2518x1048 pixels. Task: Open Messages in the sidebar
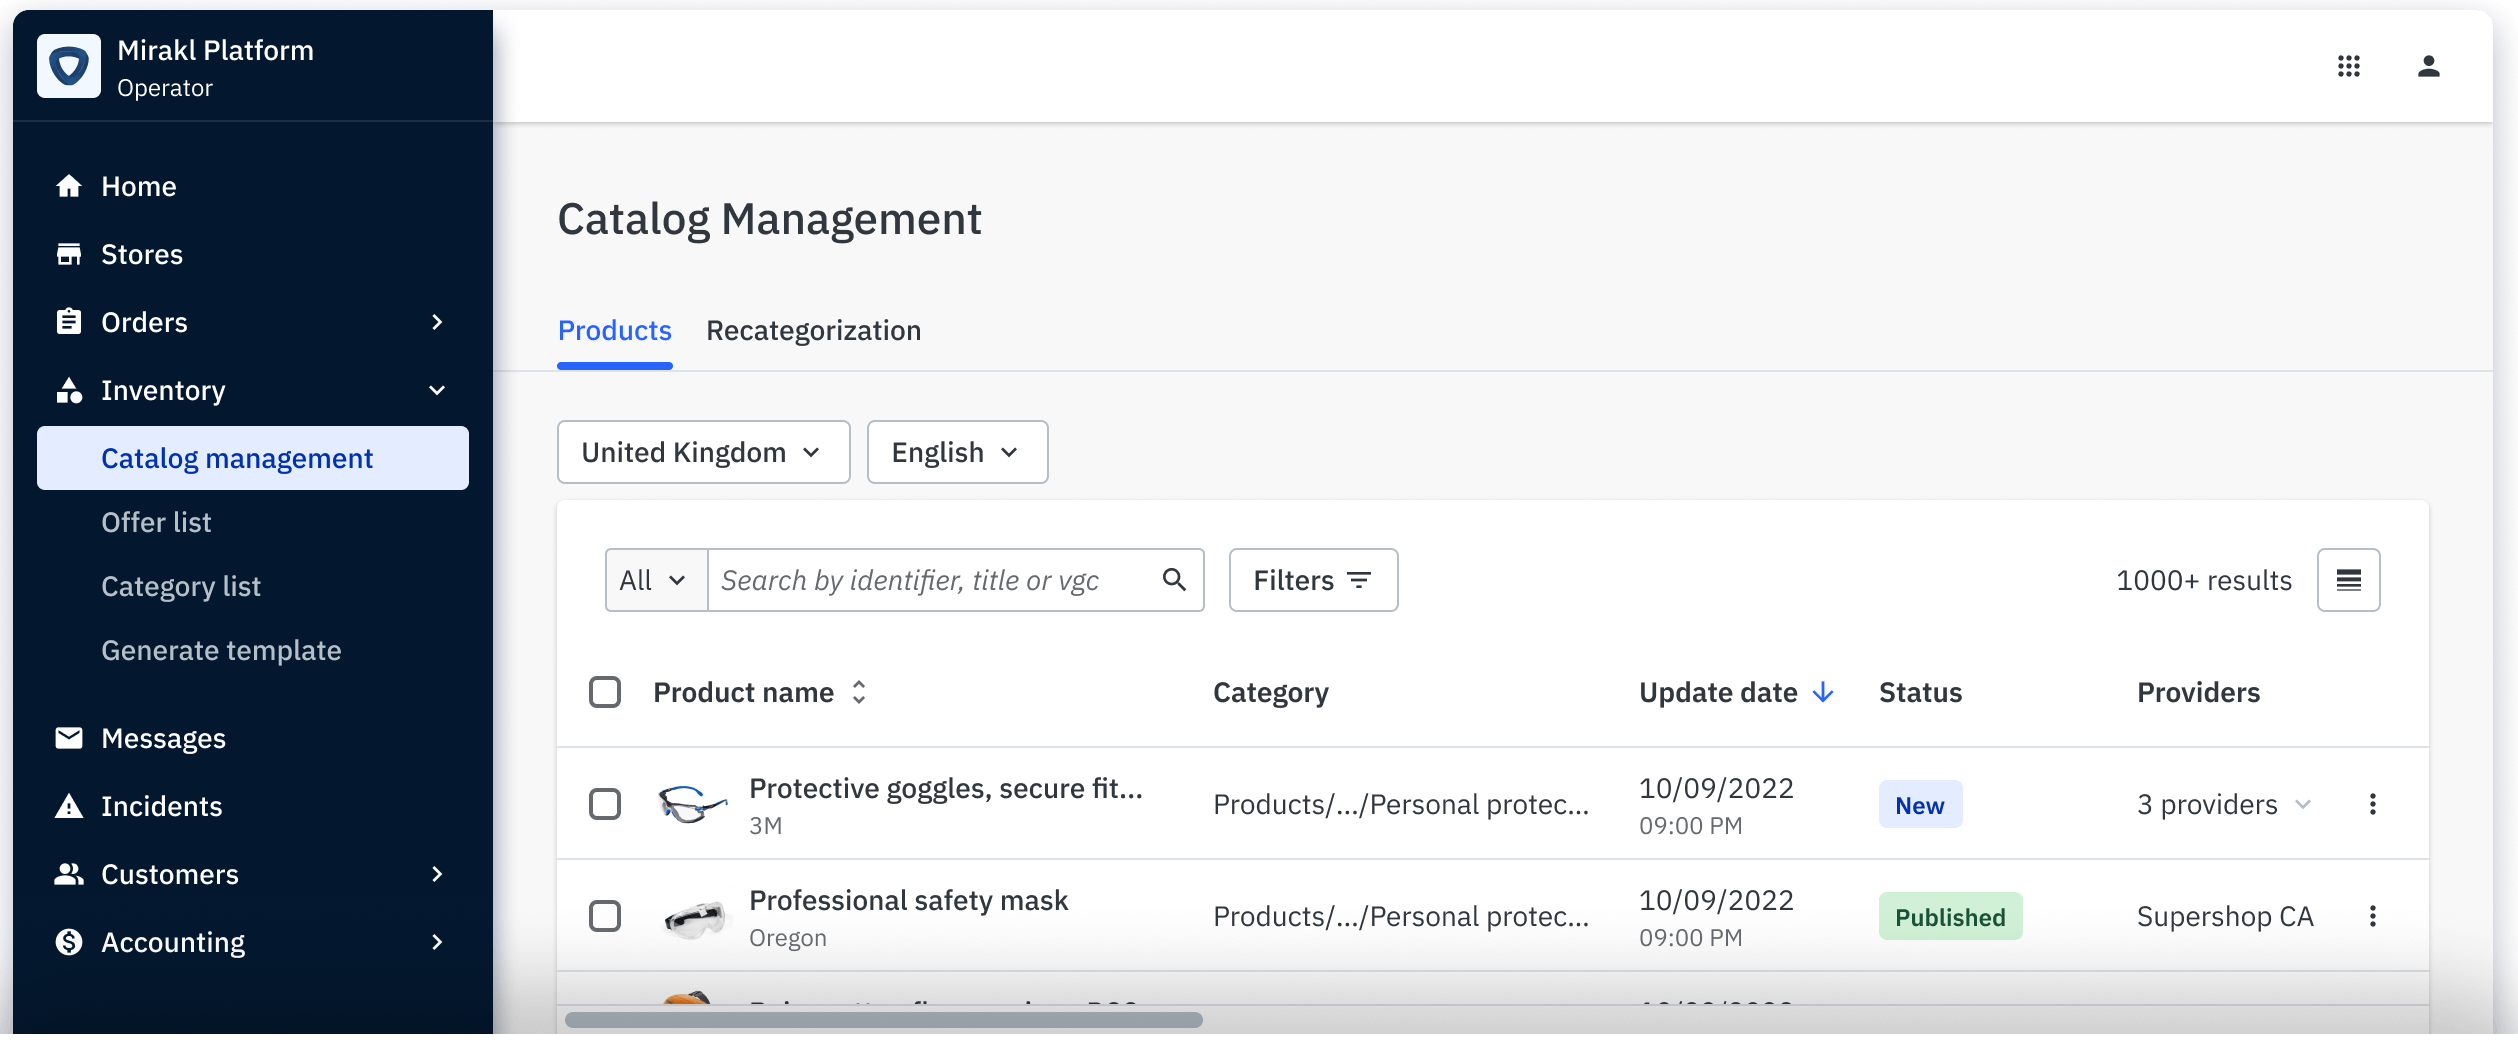(163, 738)
